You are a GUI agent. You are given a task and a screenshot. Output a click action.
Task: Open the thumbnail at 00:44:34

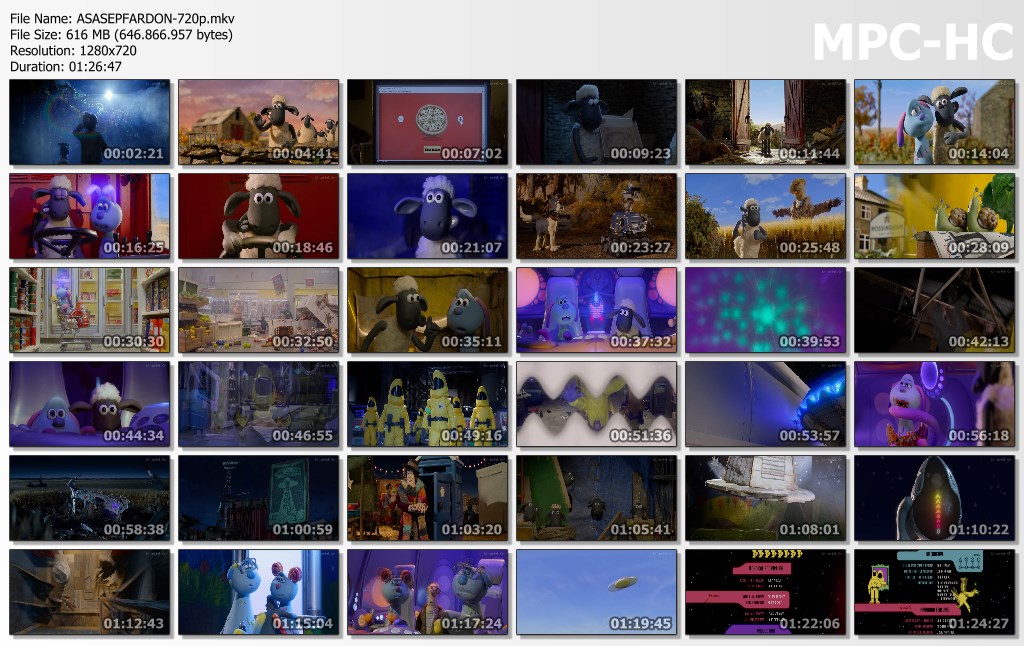point(89,404)
